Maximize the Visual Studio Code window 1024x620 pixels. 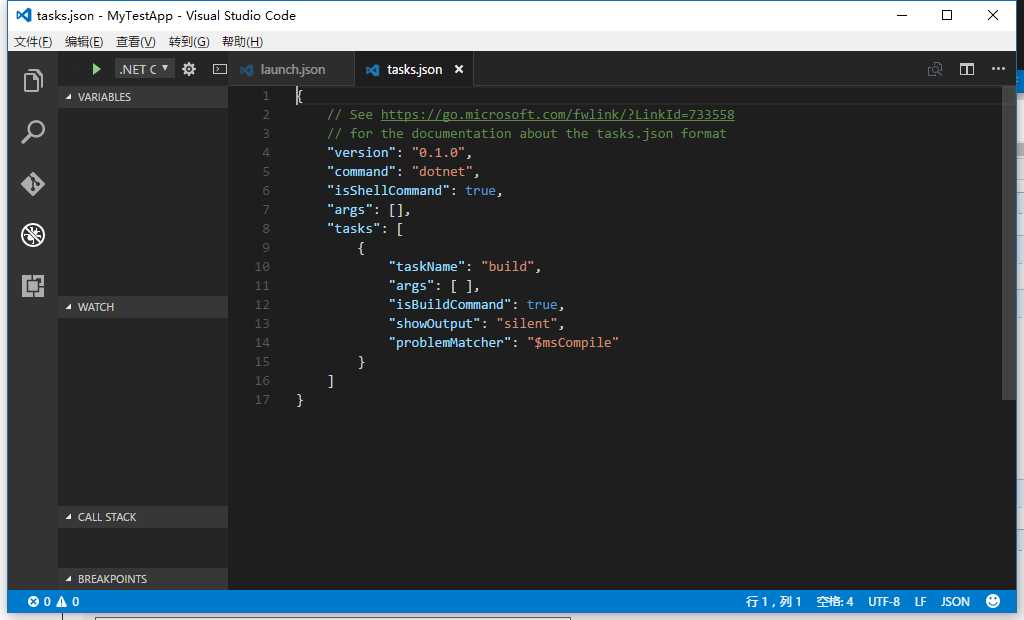point(947,15)
